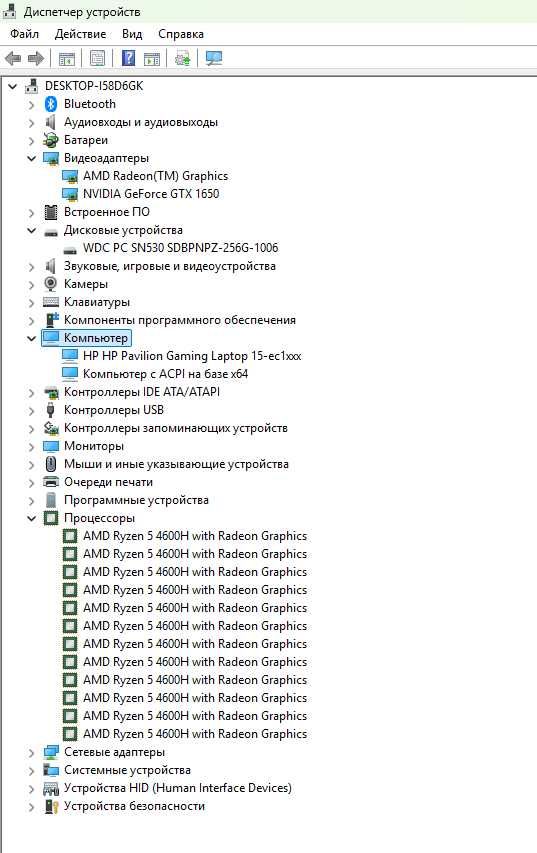Screen dimensions: 537x853
Task: Click the printer icon next to Очереди печати
Action: tap(51, 481)
